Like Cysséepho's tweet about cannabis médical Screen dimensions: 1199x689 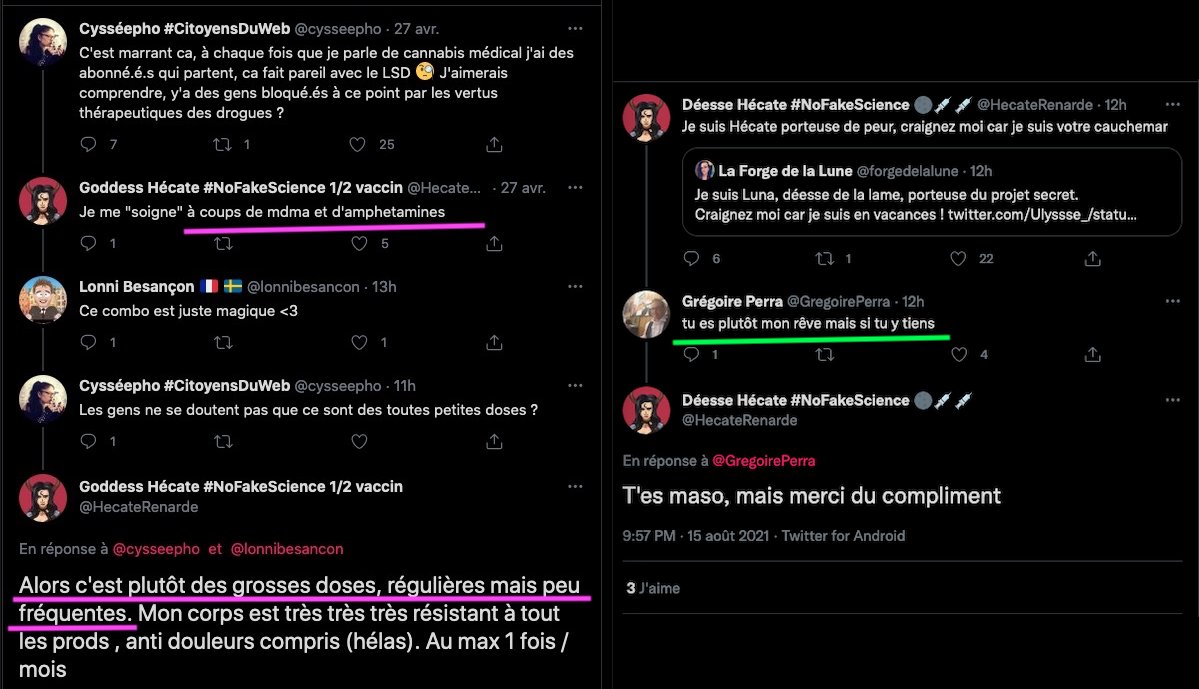point(357,144)
